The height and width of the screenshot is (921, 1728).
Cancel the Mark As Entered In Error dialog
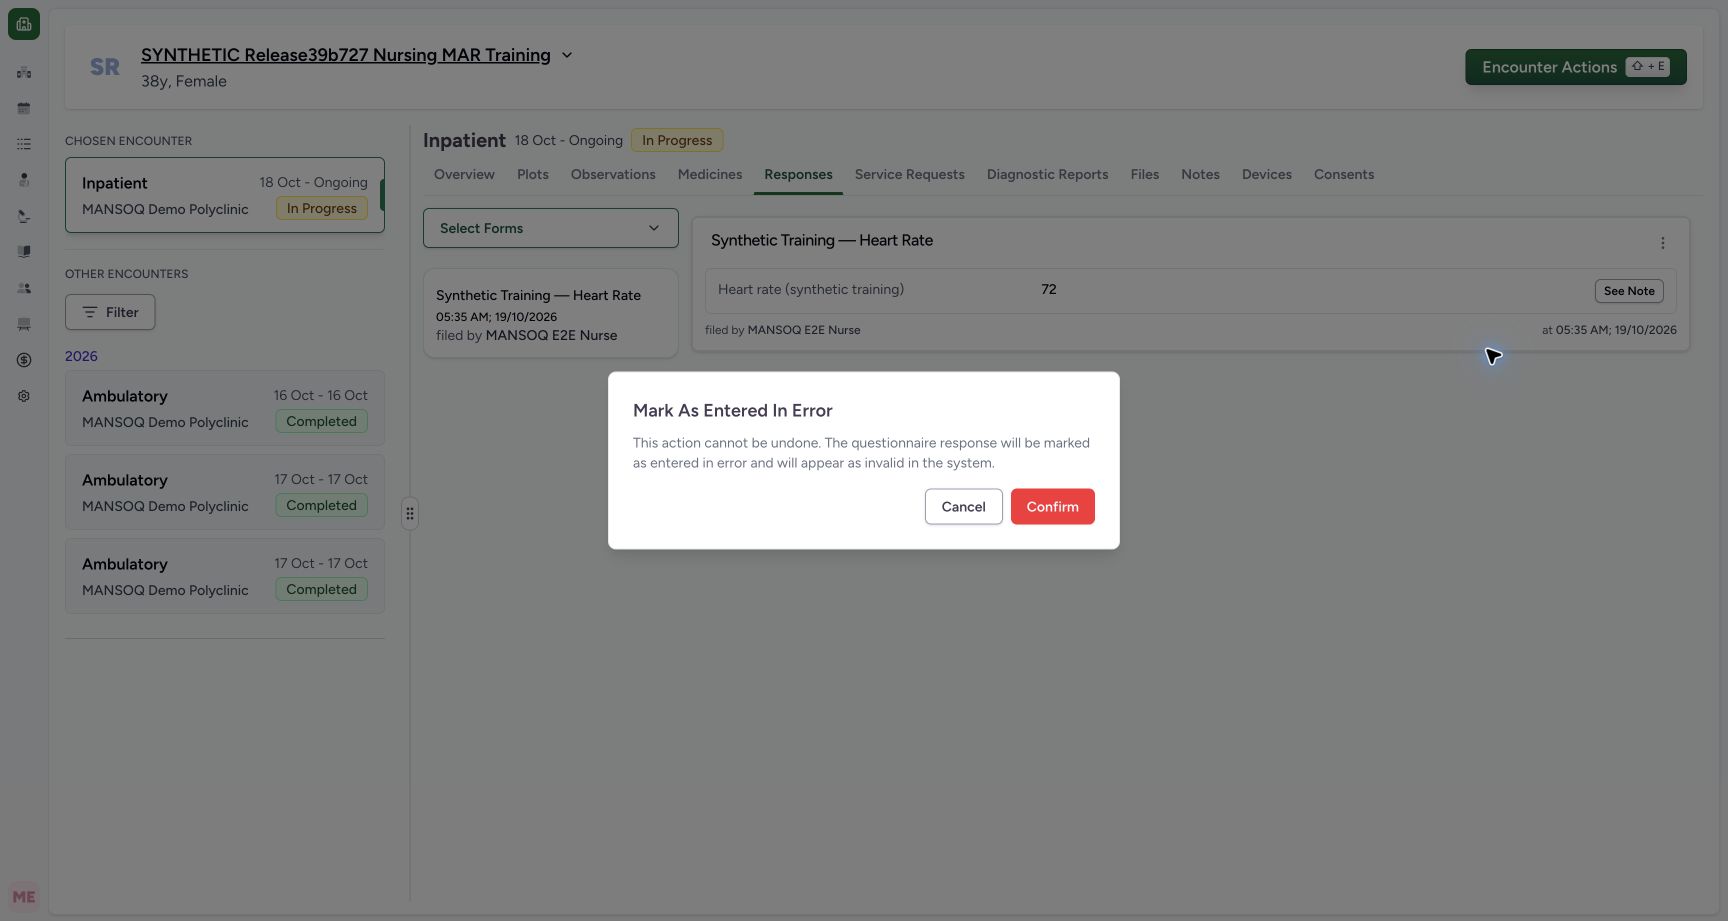click(x=963, y=507)
